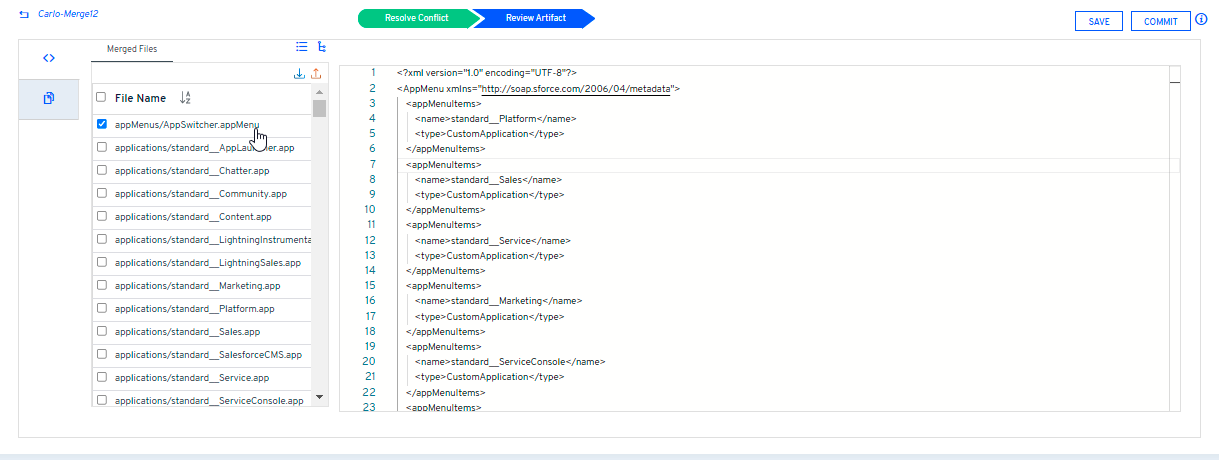
Task: Click the Commit button
Action: point(1160,22)
